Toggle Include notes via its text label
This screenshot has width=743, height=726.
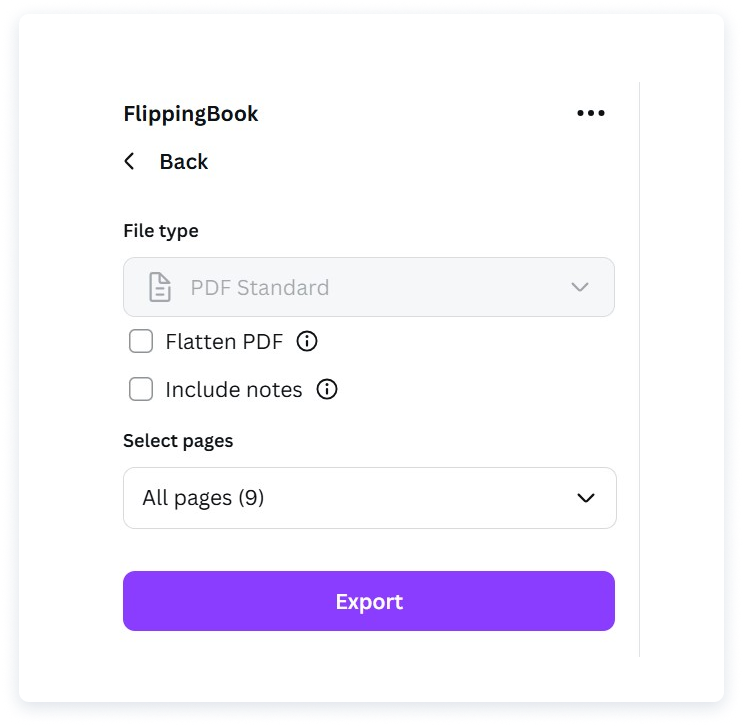(234, 390)
